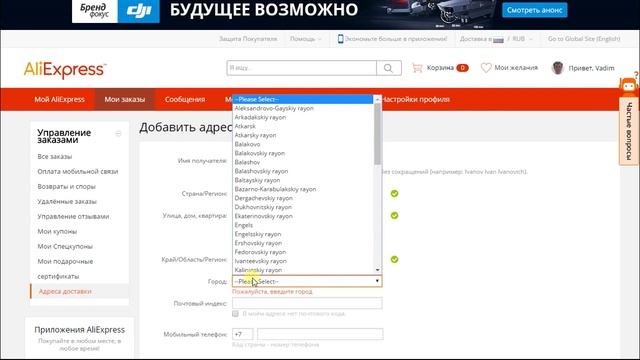
Task: Click city list scroll-down arrow
Action: click(x=377, y=270)
